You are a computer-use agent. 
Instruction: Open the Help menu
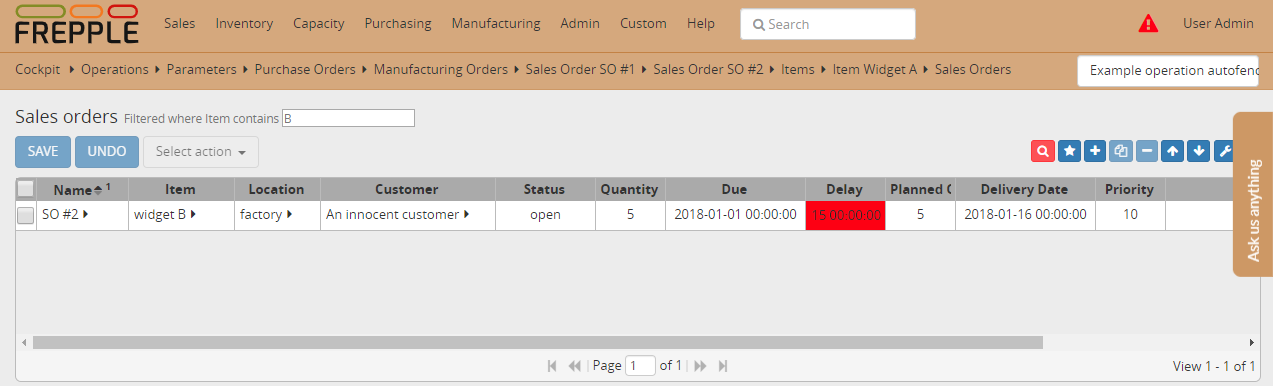(701, 23)
